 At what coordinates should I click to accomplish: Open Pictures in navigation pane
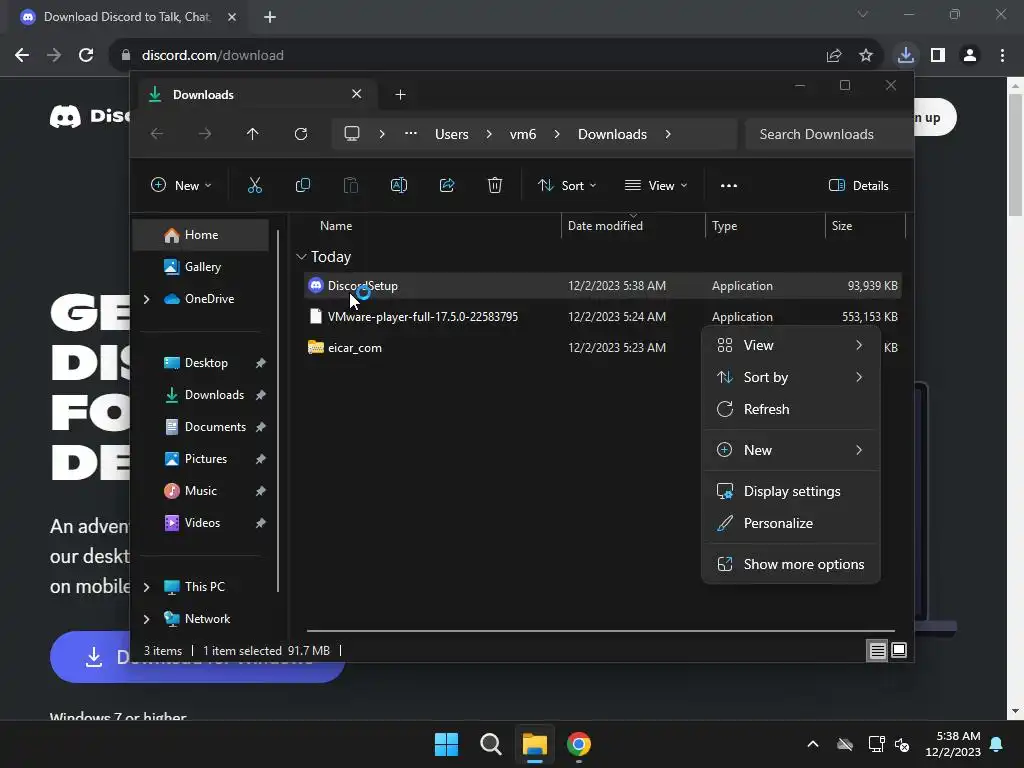click(x=200, y=459)
